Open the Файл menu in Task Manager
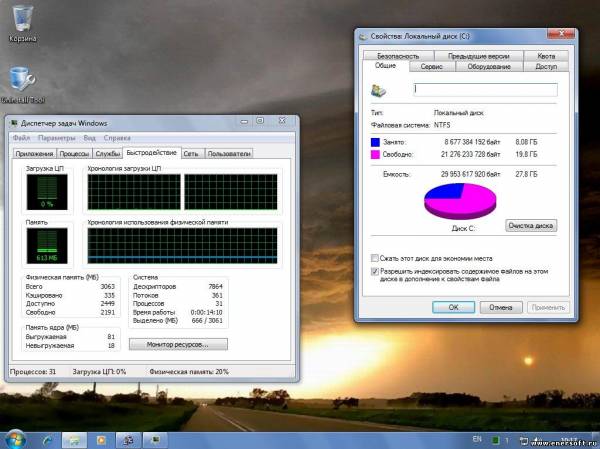This screenshot has height=449, width=600. click(x=21, y=138)
